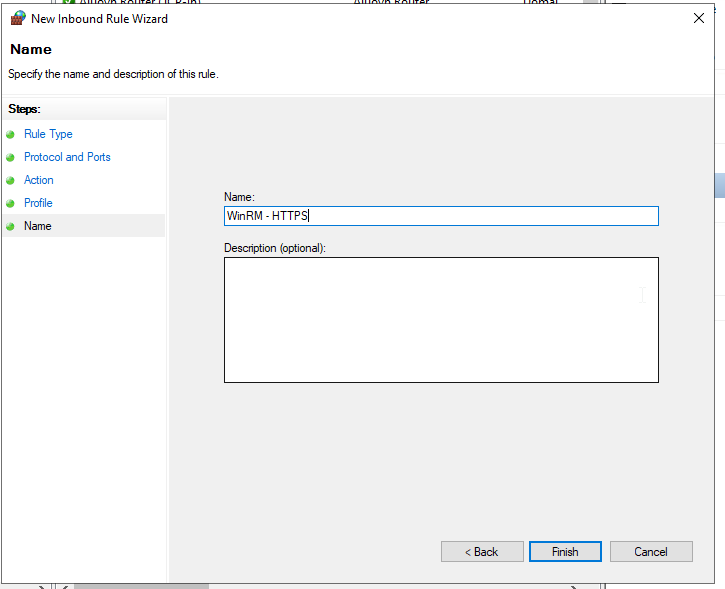Click Finish to create the rule
The width and height of the screenshot is (725, 589).
click(565, 552)
